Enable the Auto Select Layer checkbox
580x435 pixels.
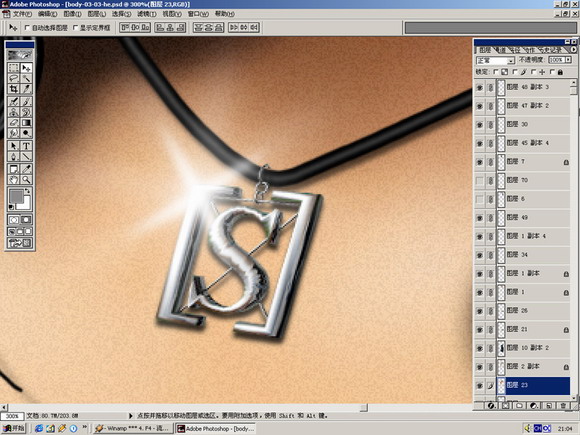27,28
